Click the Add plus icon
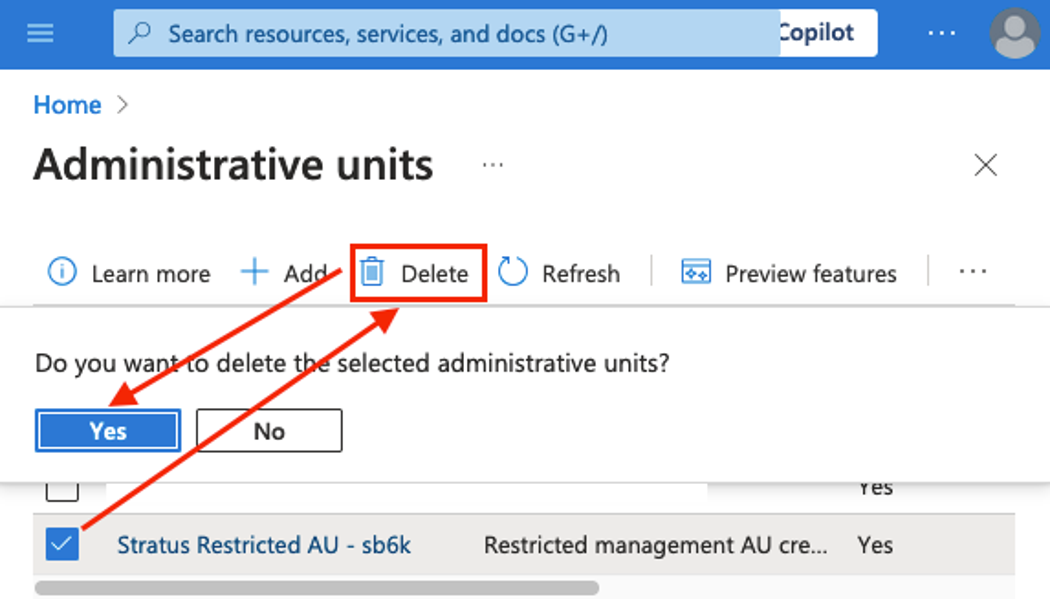1050x599 pixels. click(257, 272)
